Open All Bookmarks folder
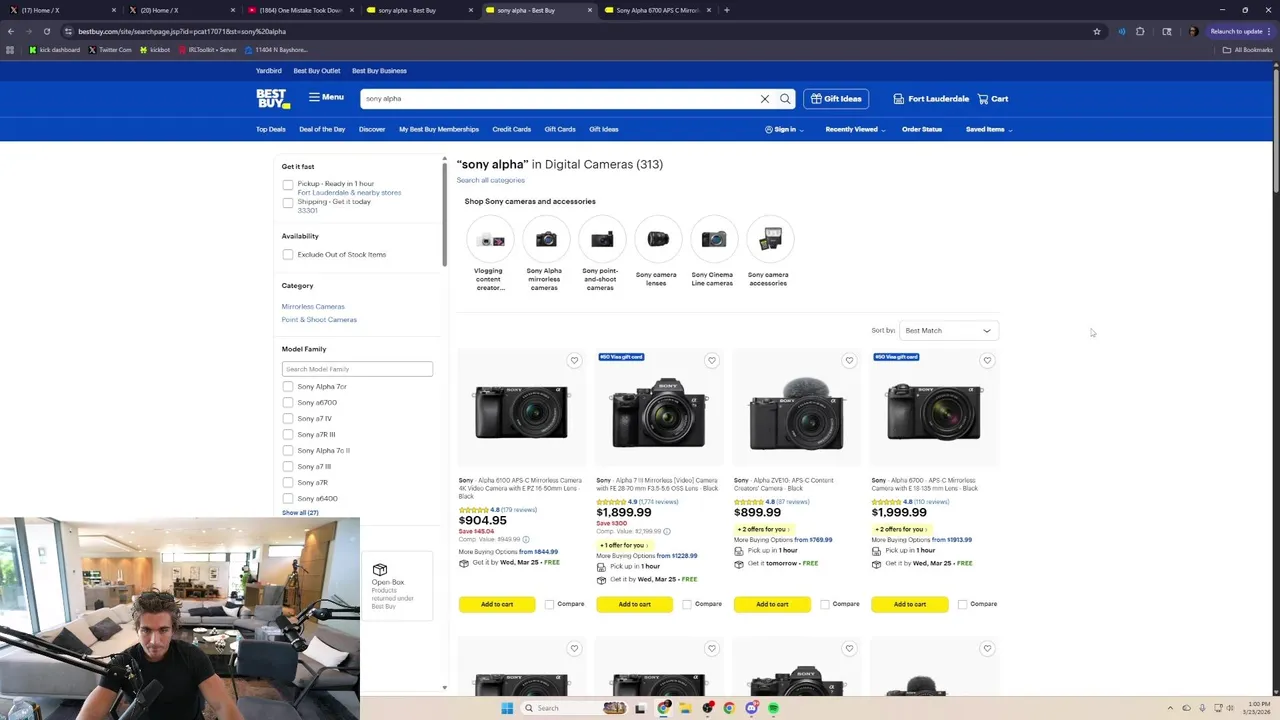The height and width of the screenshot is (720, 1280). [1248, 50]
